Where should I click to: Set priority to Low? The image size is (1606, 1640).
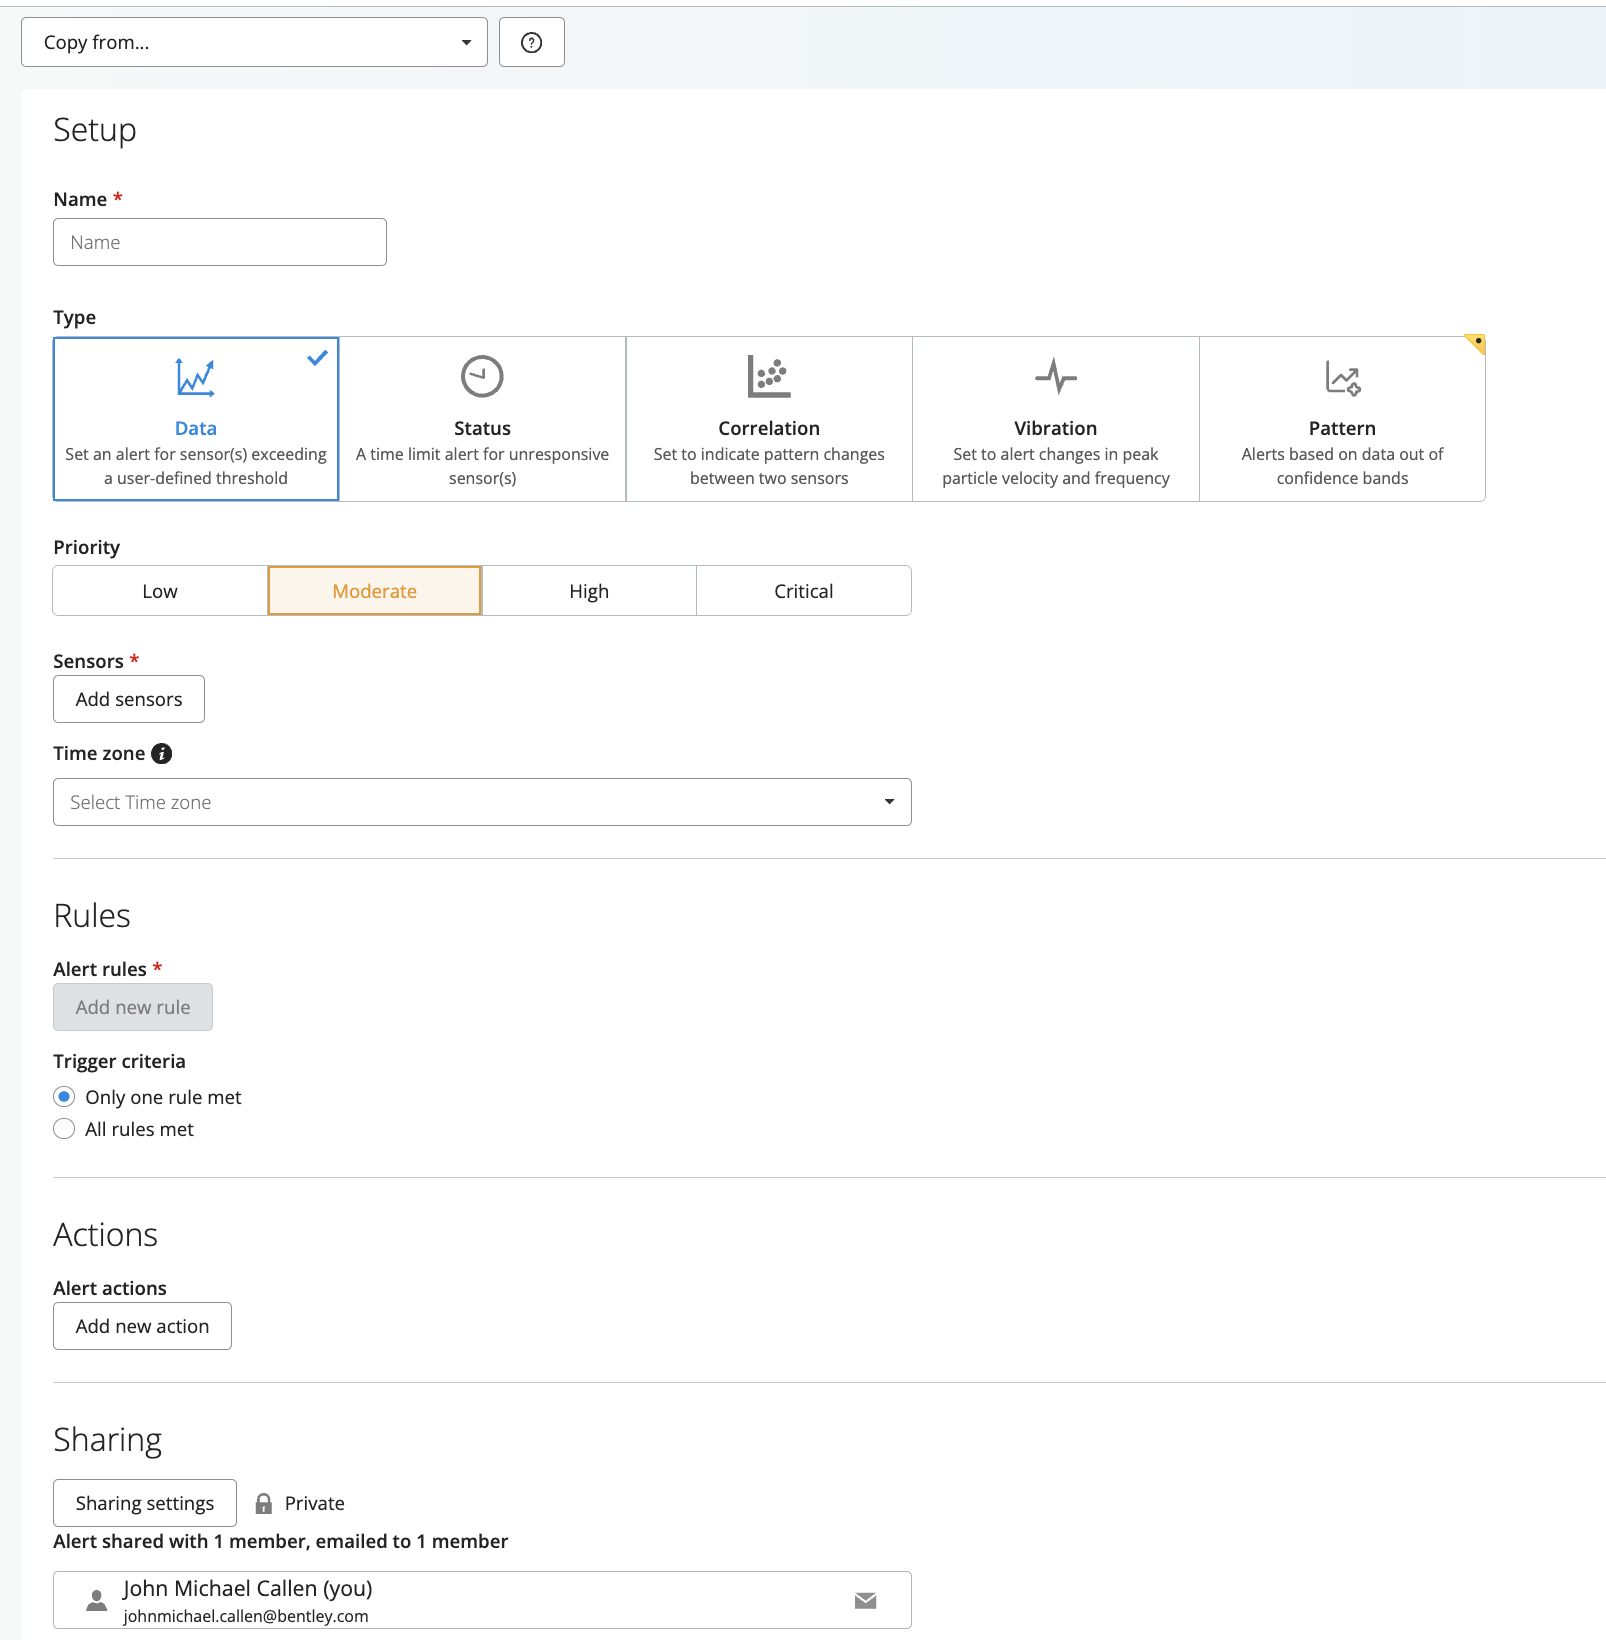[160, 591]
